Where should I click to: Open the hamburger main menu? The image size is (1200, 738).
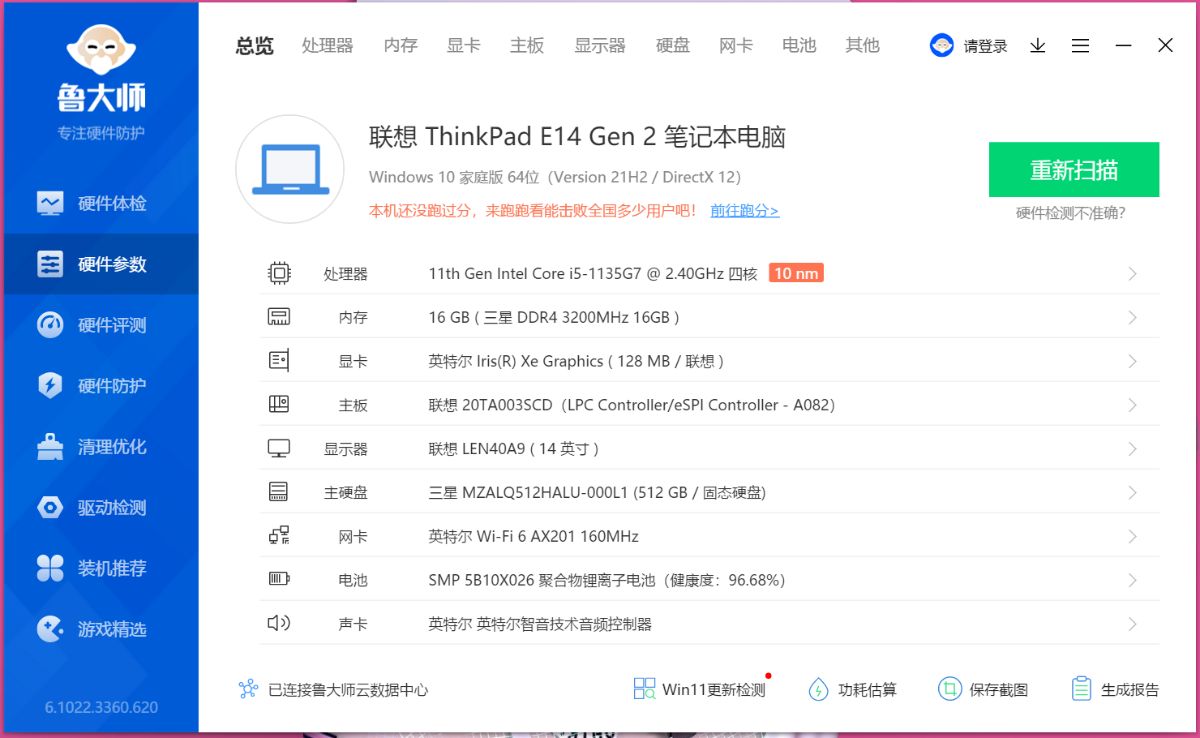click(x=1080, y=45)
